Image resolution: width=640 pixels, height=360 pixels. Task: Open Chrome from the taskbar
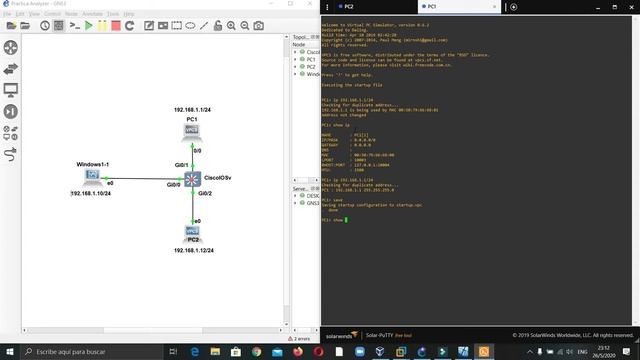click(256, 351)
